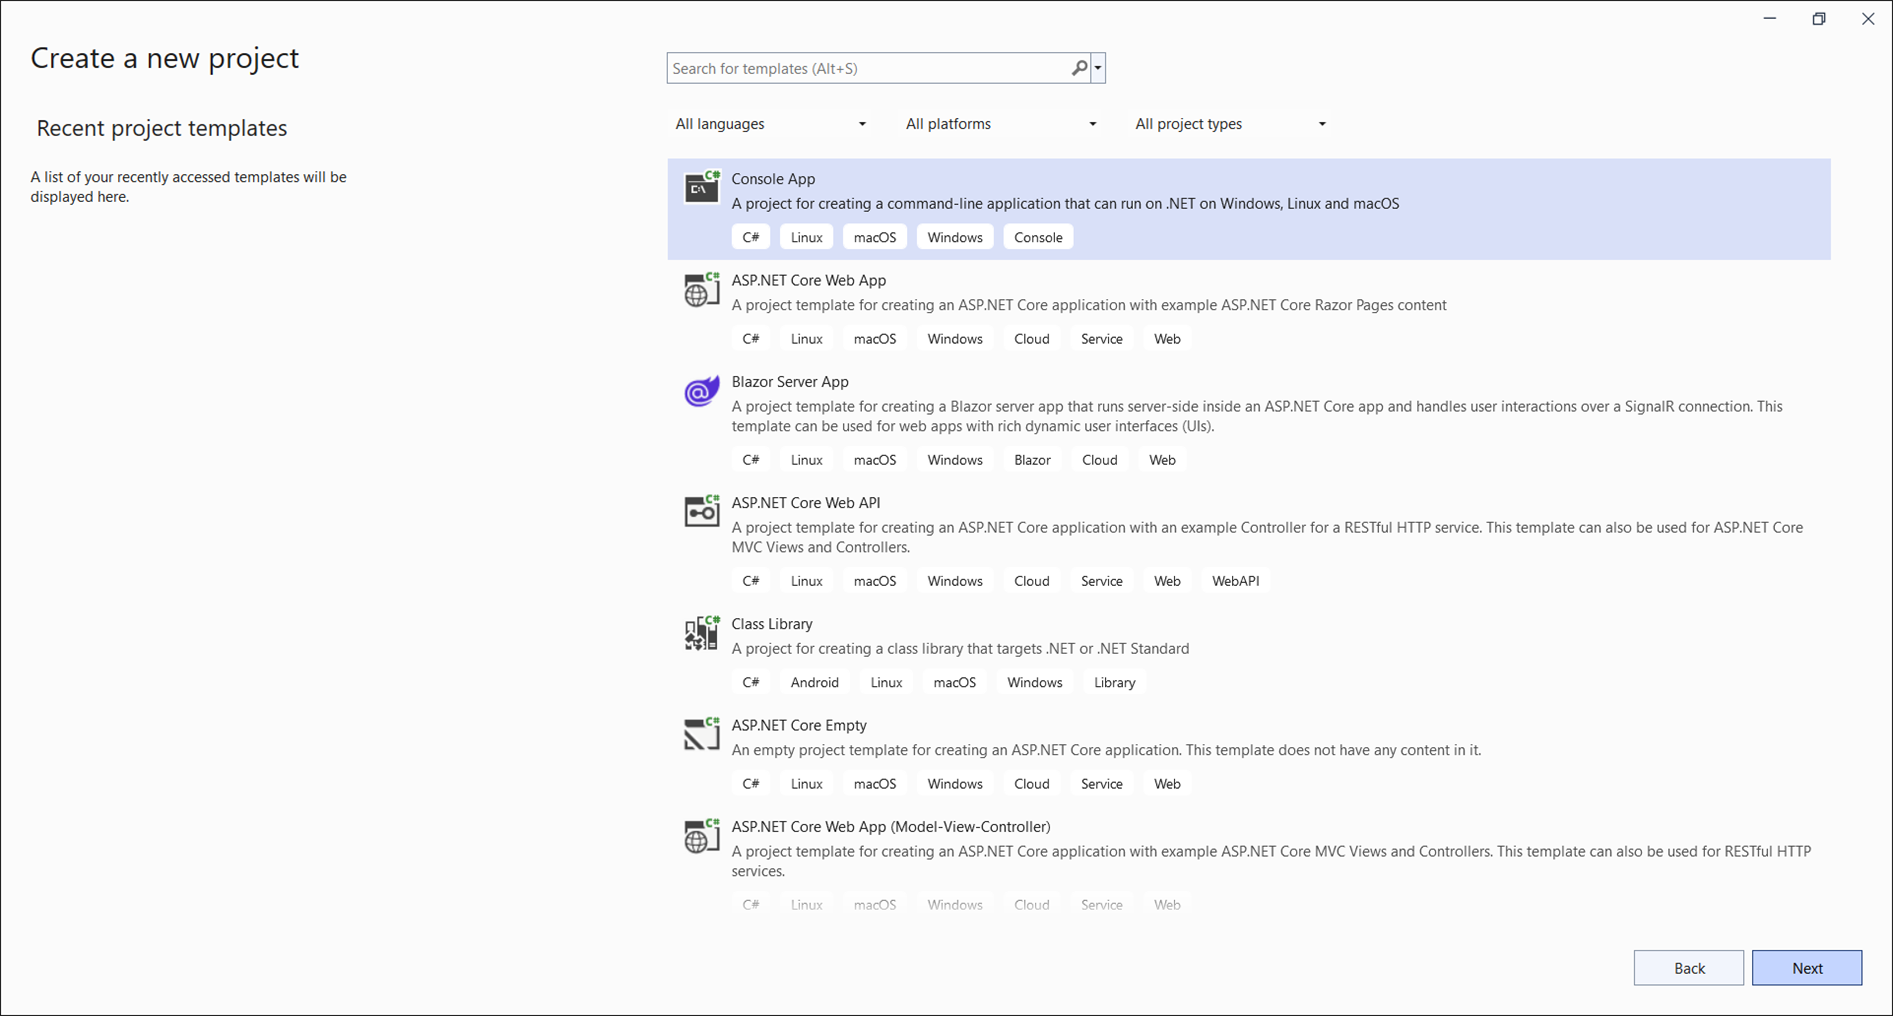Image resolution: width=1893 pixels, height=1016 pixels.
Task: Select the ASP.NET Core Web API title
Action: [x=805, y=503]
